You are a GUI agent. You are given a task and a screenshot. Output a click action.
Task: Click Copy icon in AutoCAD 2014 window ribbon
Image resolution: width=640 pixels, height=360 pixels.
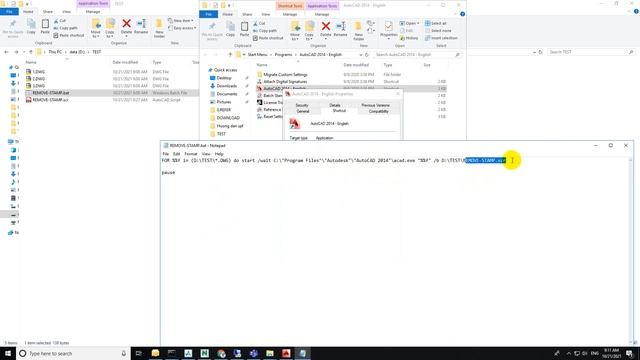pos(231,29)
